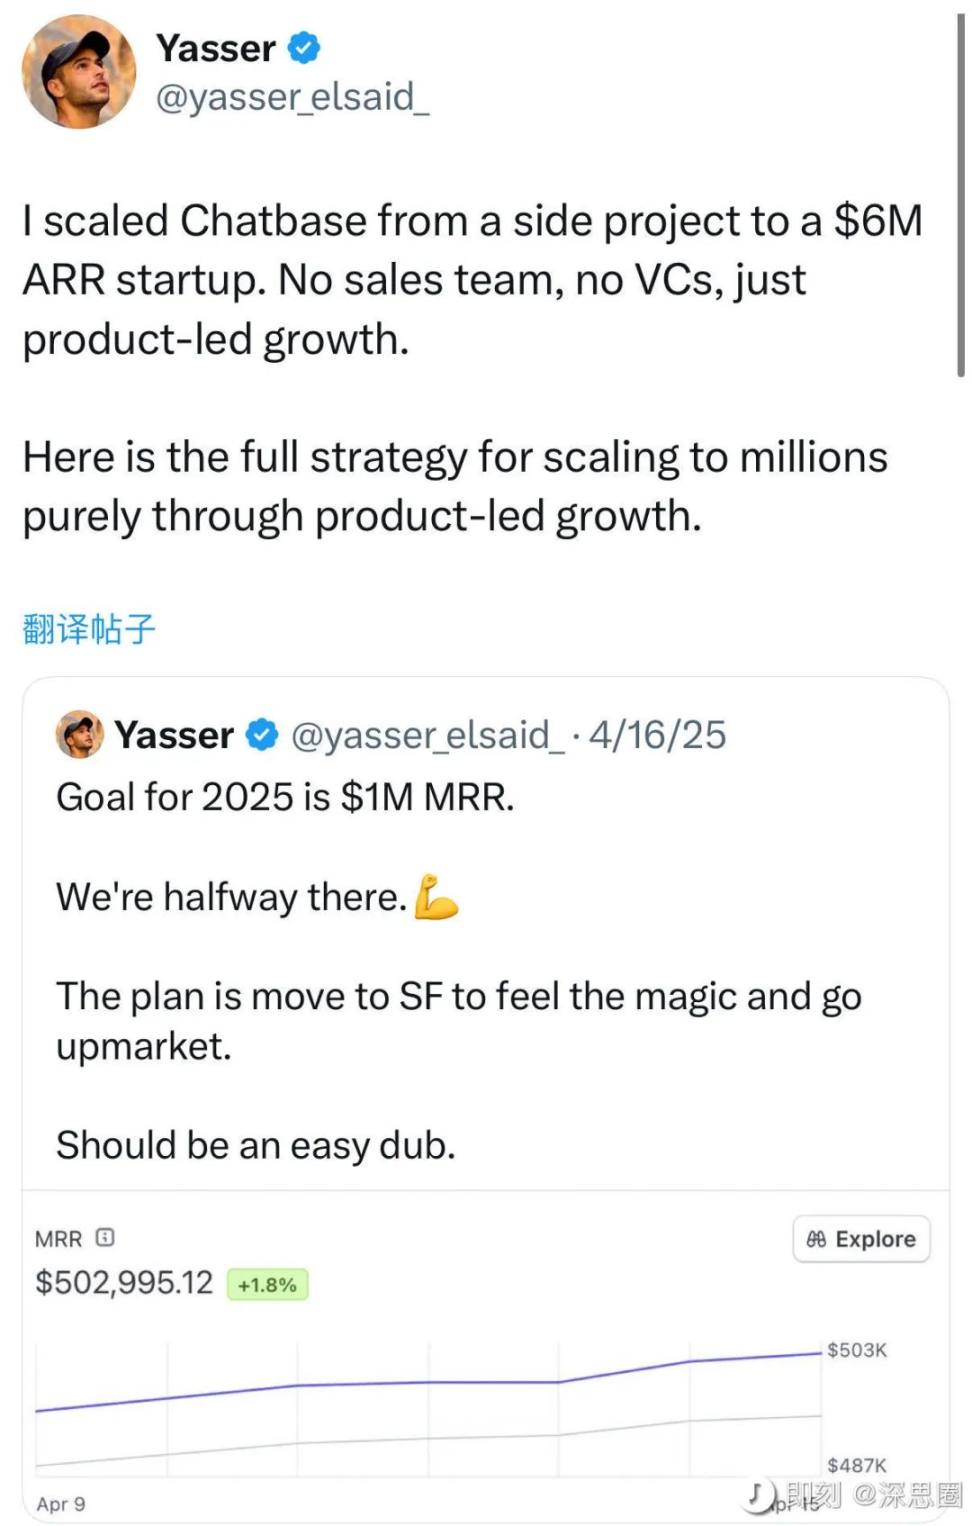Open the @yasser_elsaid_ handle at top
The width and height of the screenshot is (972, 1526).
point(292,97)
